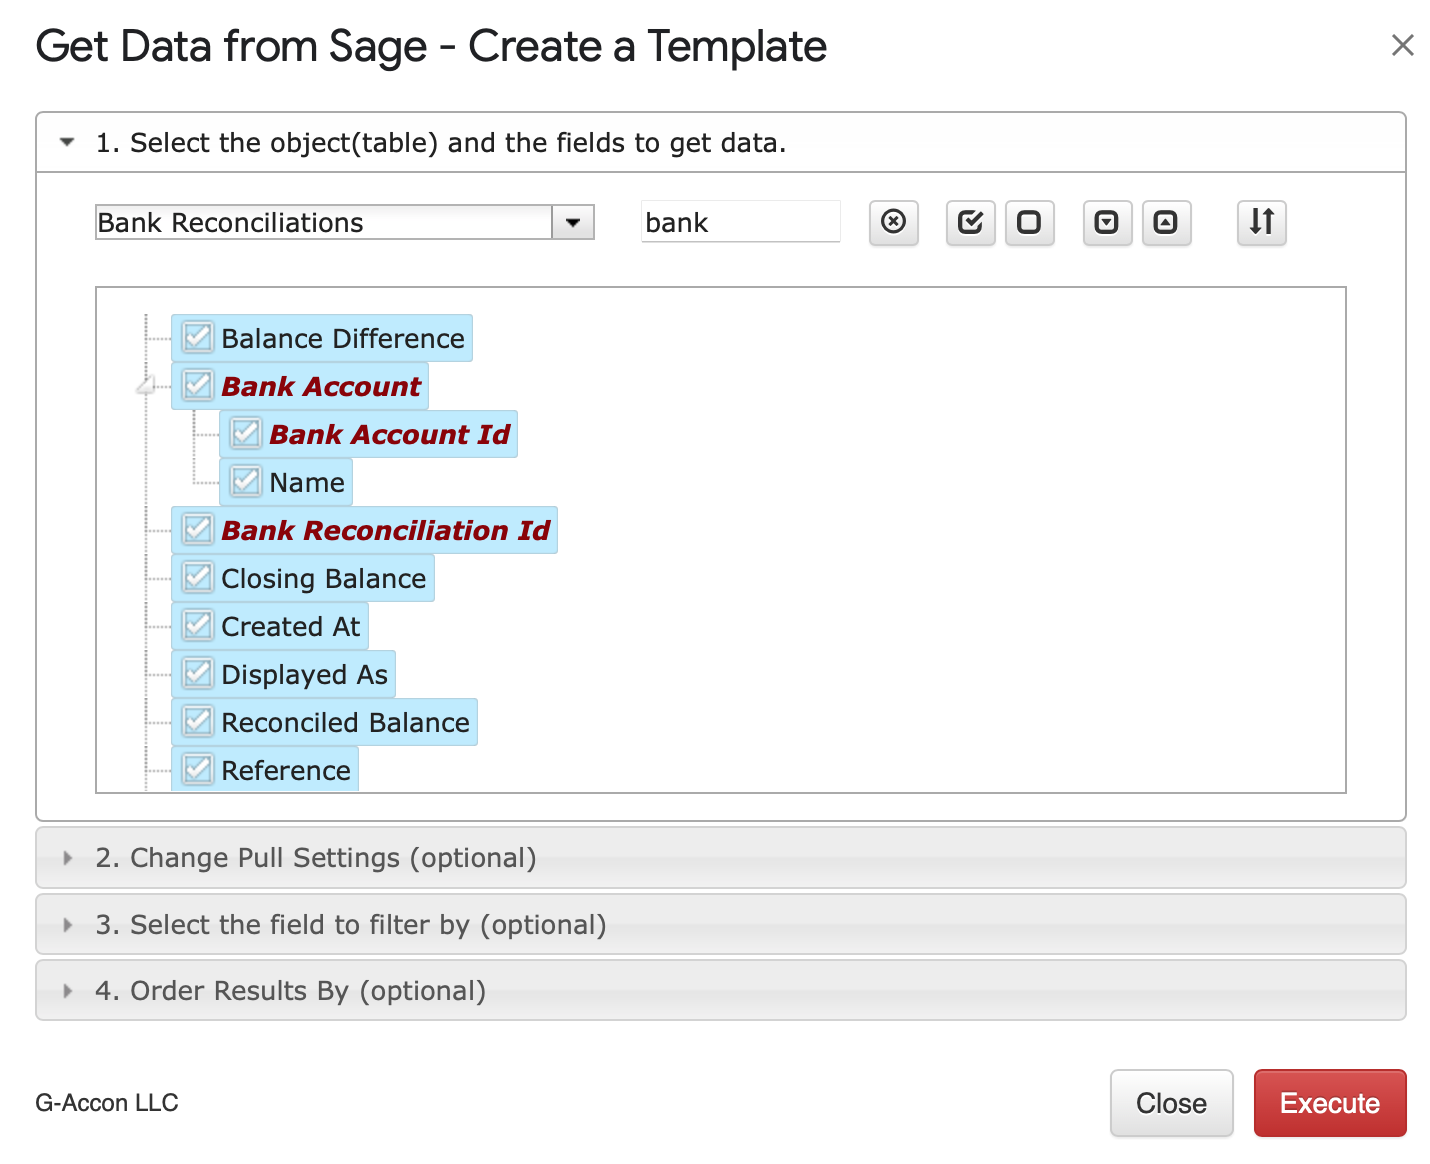The width and height of the screenshot is (1430, 1164).
Task: Toggle the Reconciled Balance checkbox
Action: coord(198,721)
